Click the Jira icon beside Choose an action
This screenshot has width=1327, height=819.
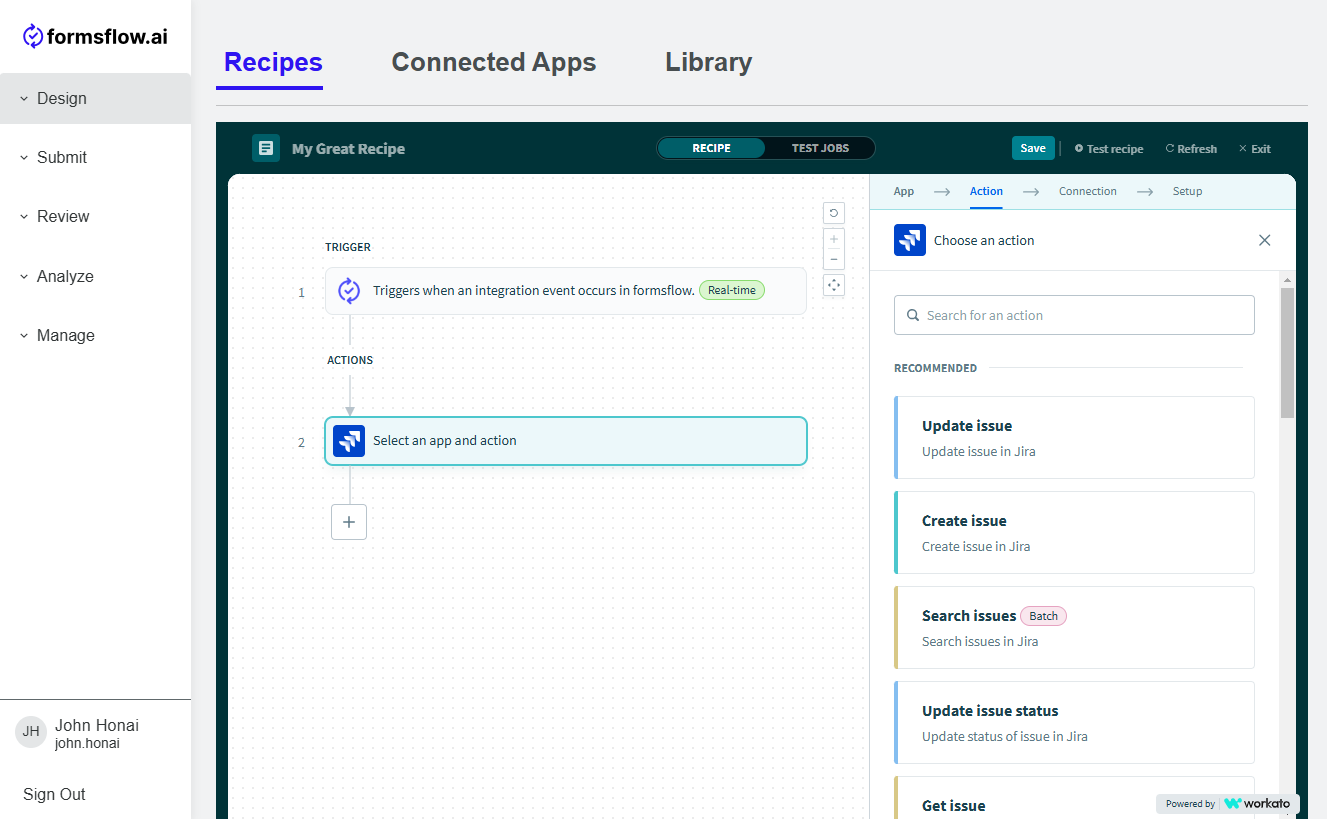pos(910,240)
